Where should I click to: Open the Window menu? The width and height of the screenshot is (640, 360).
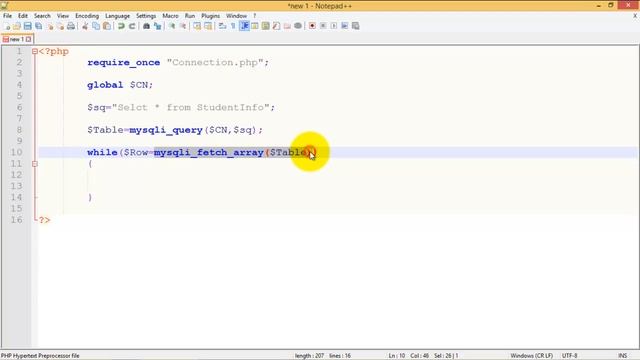point(236,16)
